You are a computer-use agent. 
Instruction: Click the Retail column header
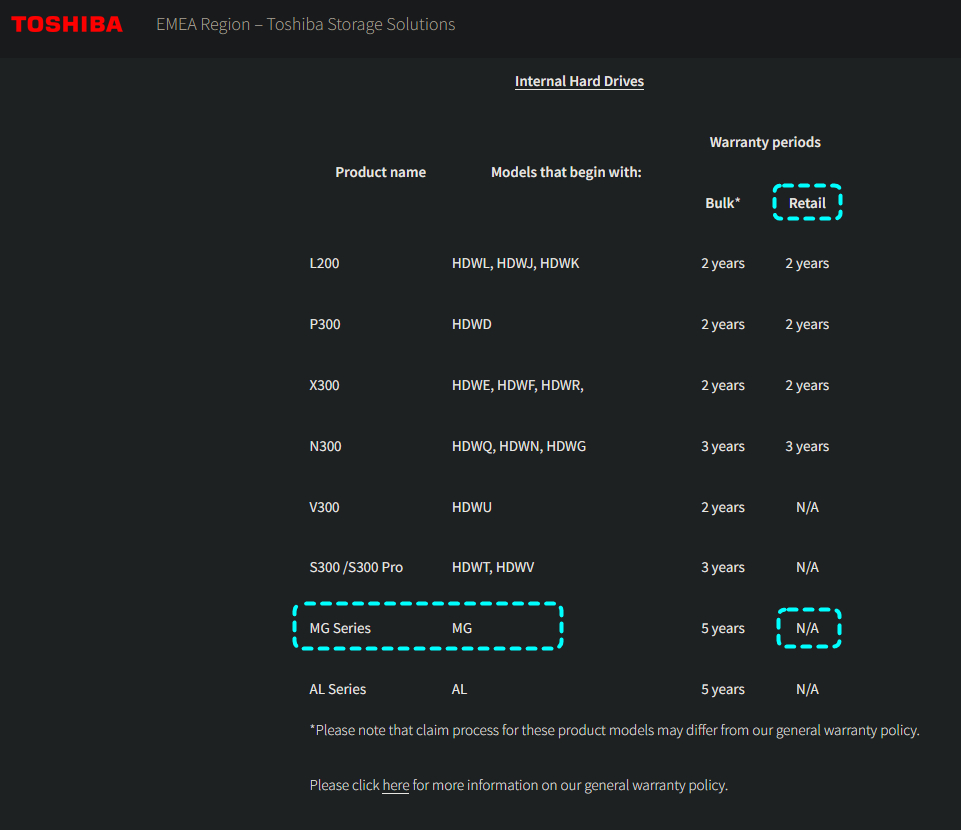tap(807, 203)
